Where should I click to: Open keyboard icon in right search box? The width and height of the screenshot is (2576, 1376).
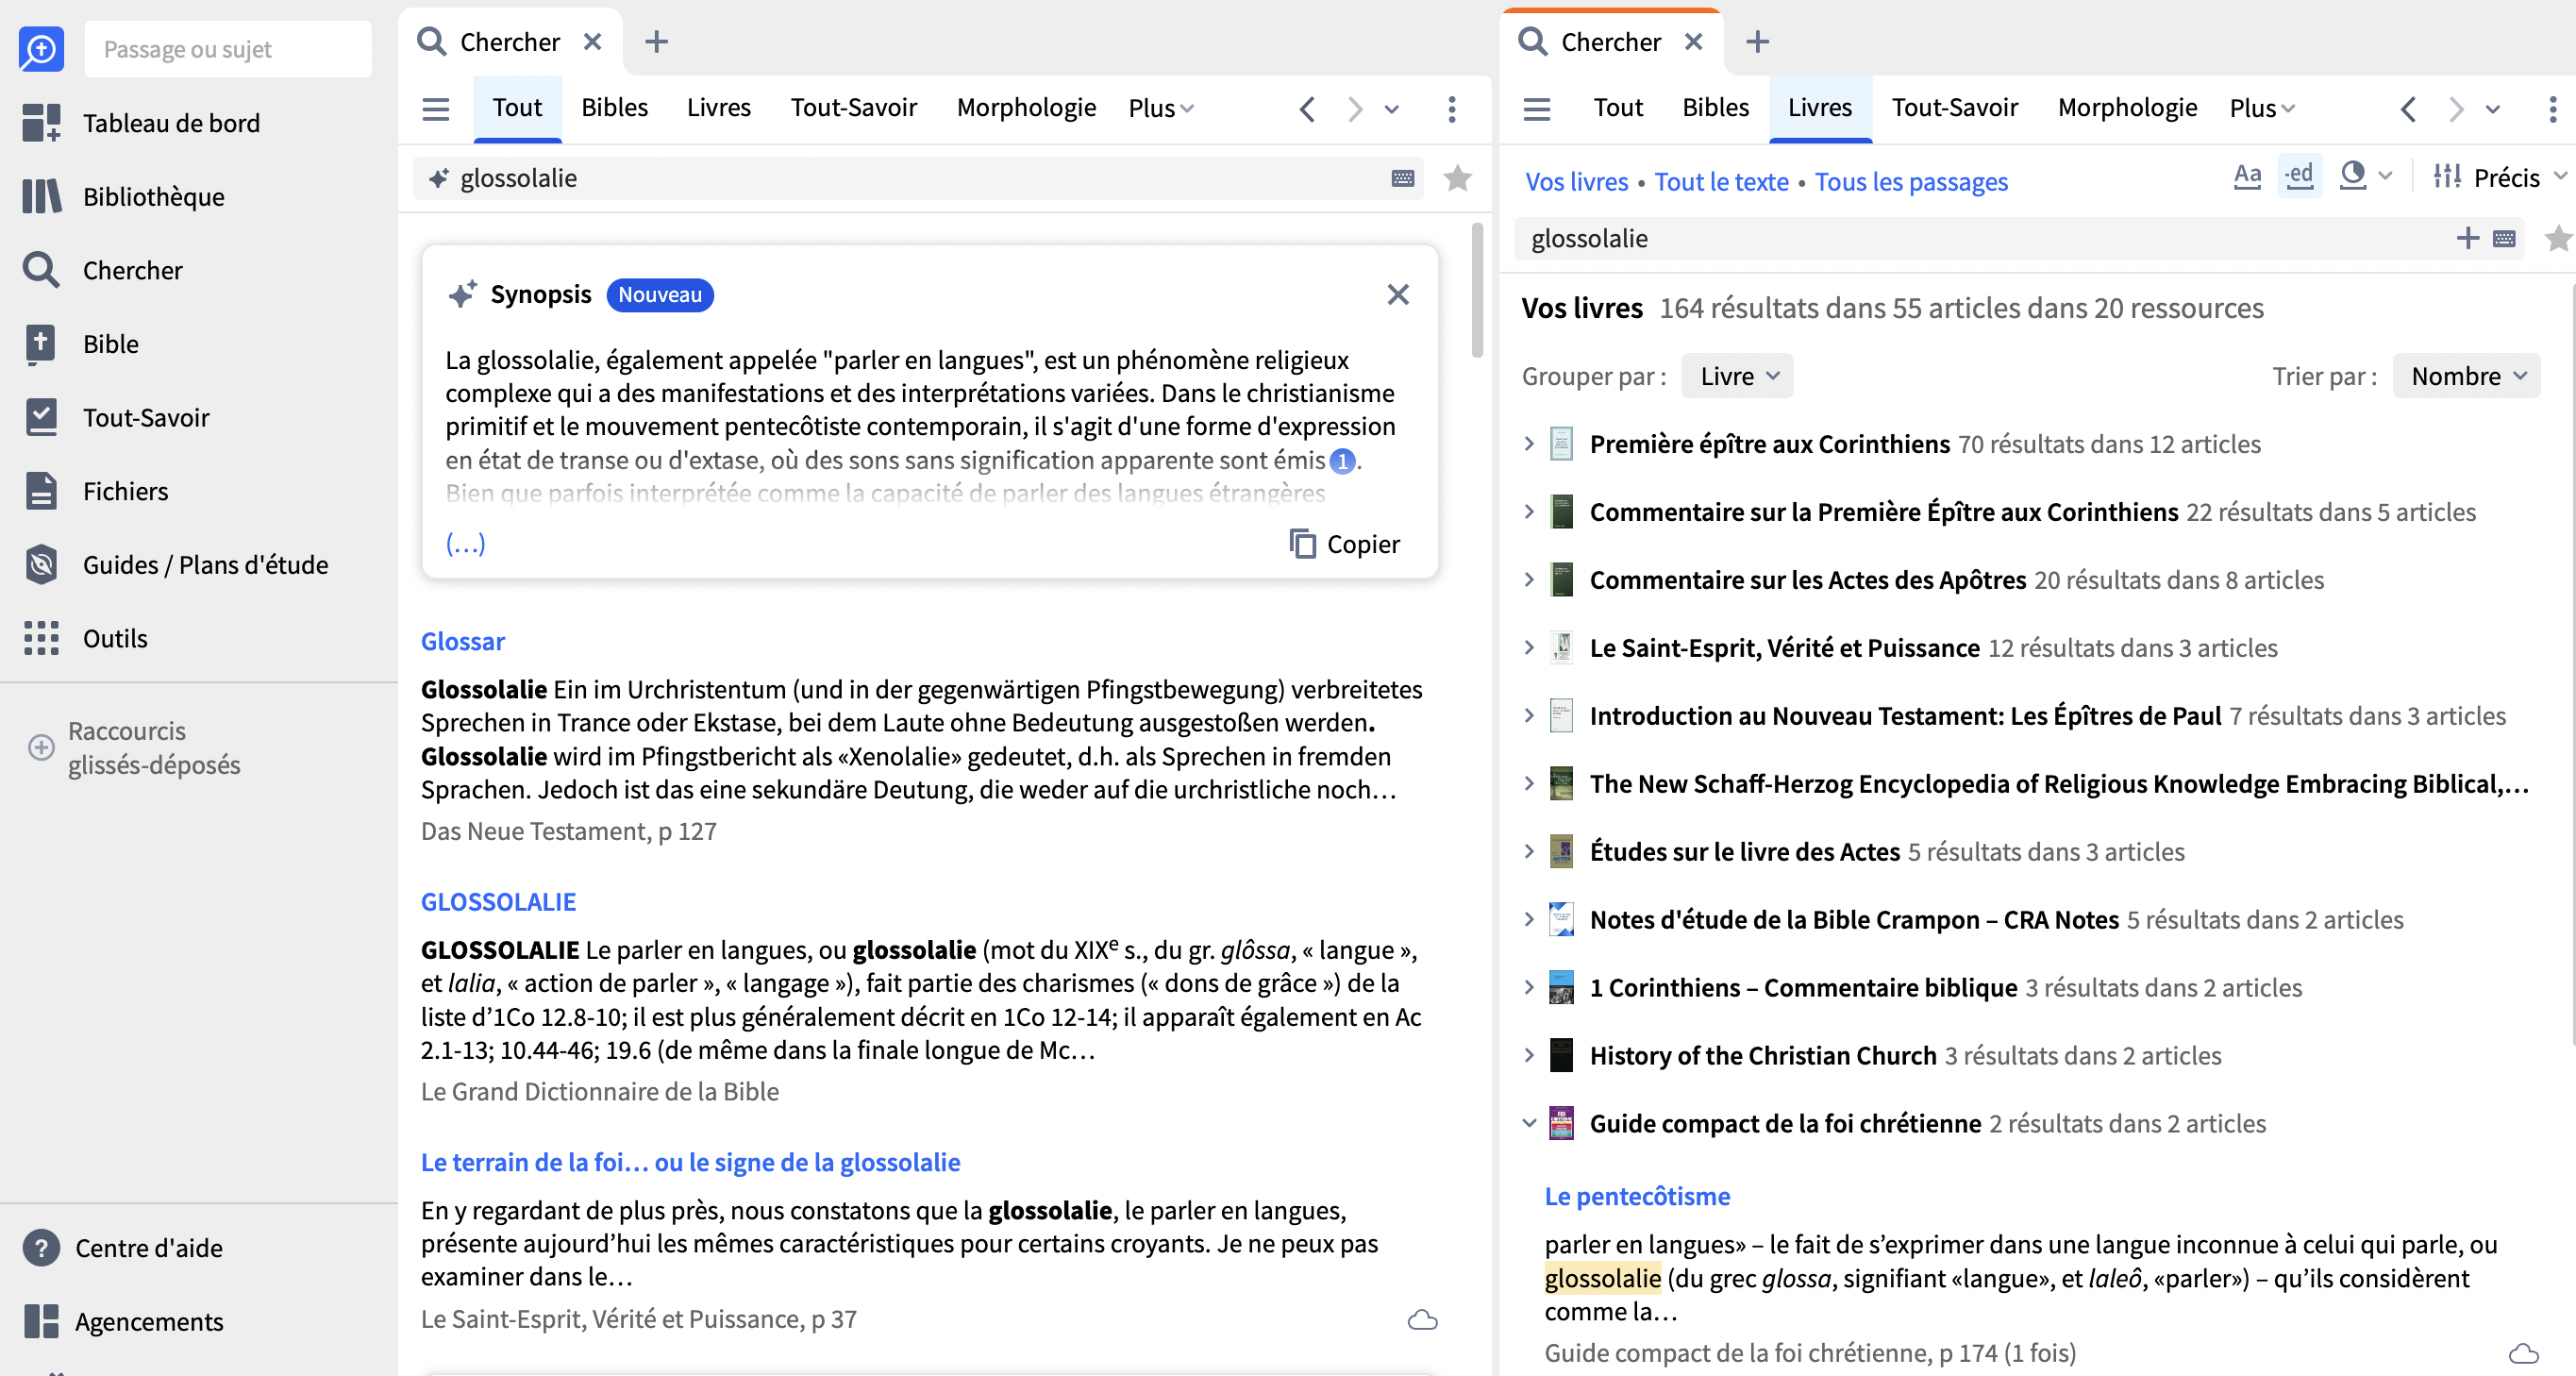[x=2504, y=238]
